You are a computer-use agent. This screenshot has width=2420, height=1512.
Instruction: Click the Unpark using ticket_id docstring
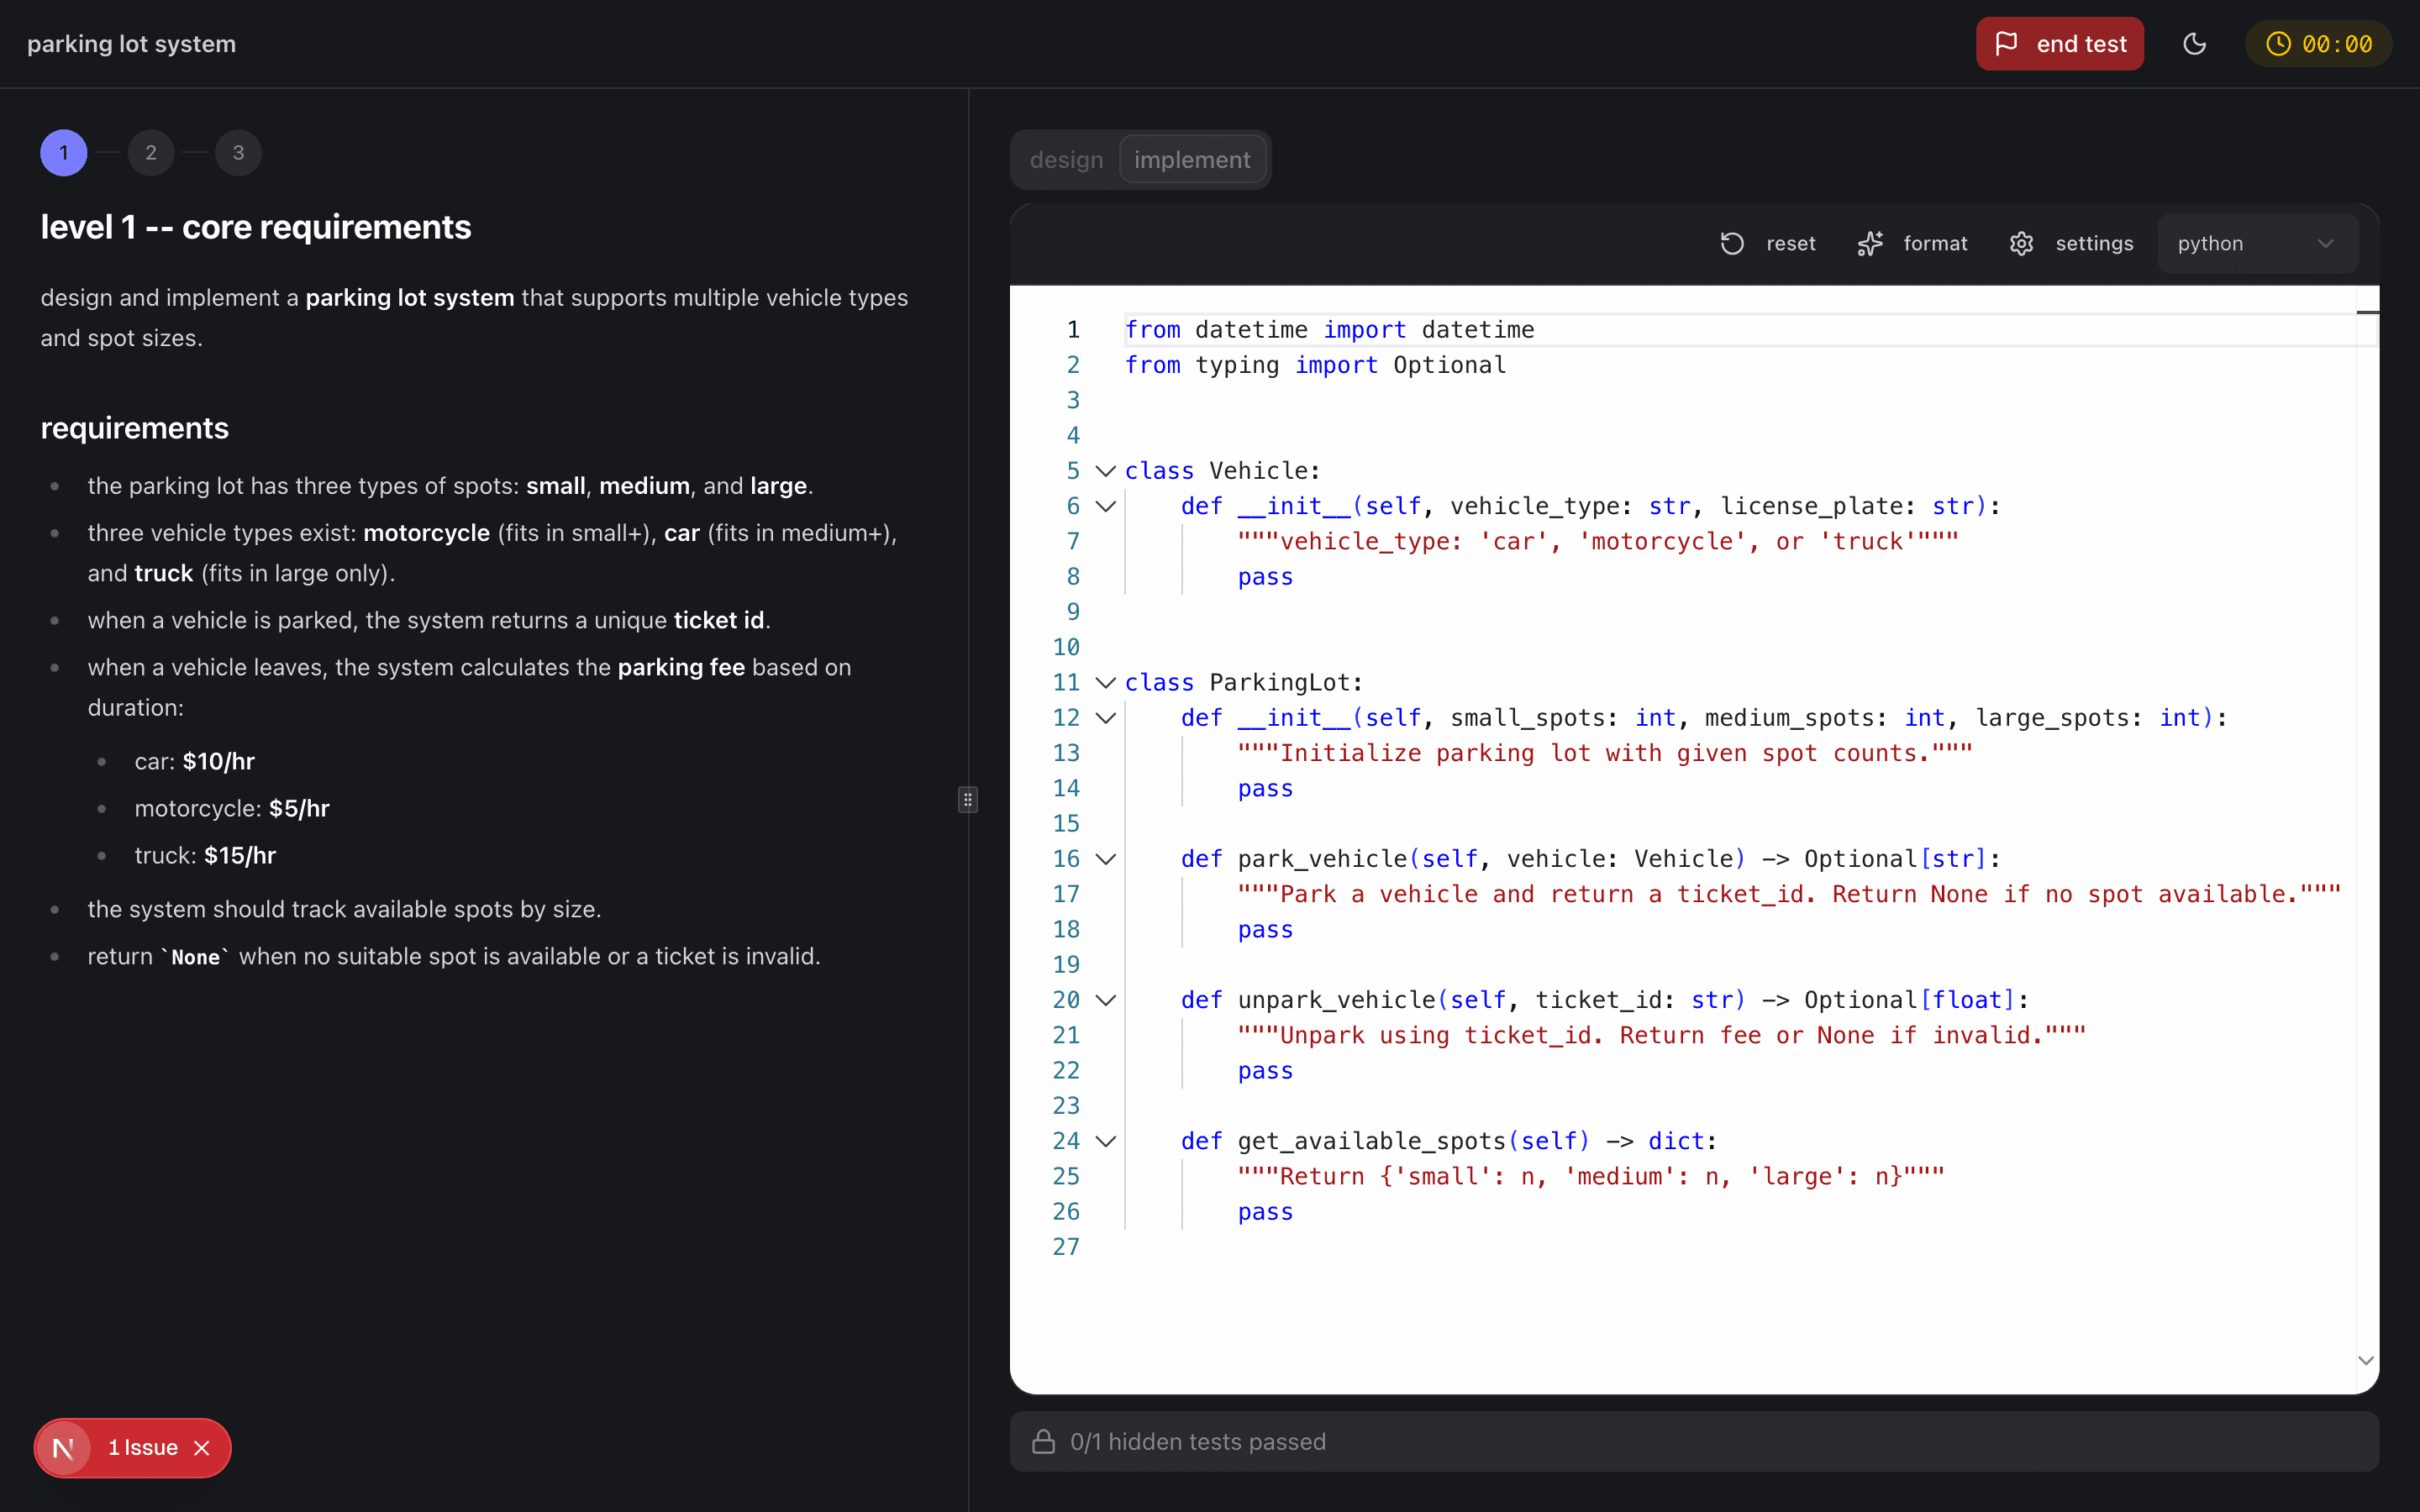tap(1662, 1036)
